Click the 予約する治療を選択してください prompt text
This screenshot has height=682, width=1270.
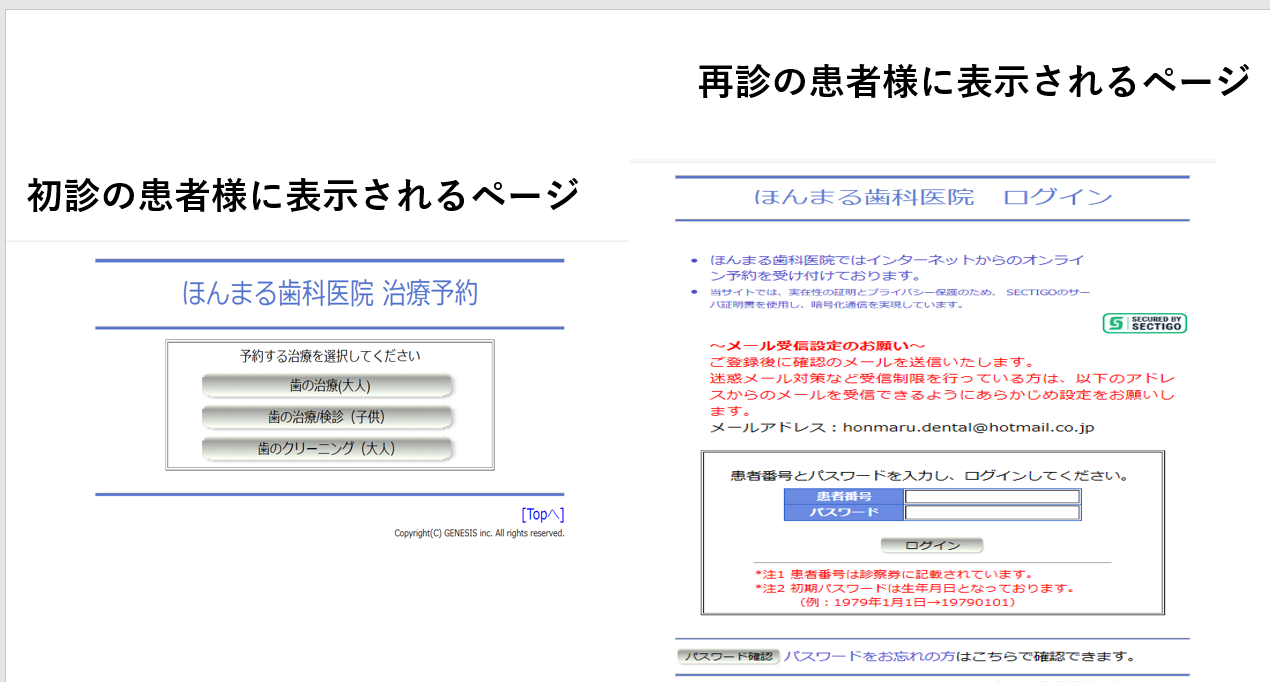coord(330,356)
